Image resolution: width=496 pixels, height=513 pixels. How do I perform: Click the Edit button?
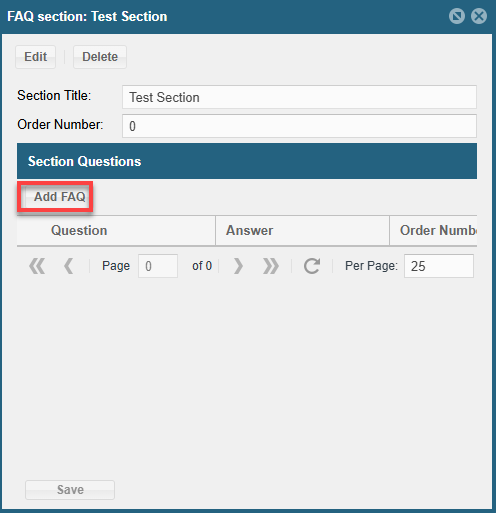tap(35, 57)
